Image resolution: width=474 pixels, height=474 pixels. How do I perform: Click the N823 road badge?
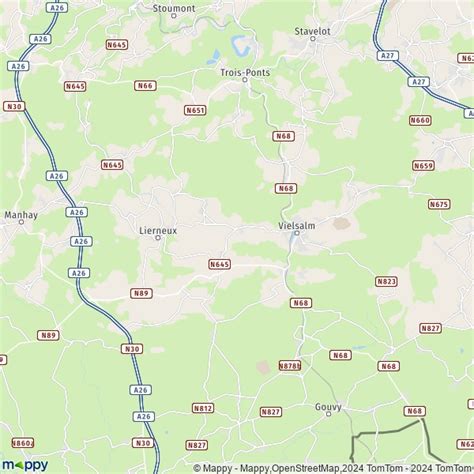[x=386, y=282]
